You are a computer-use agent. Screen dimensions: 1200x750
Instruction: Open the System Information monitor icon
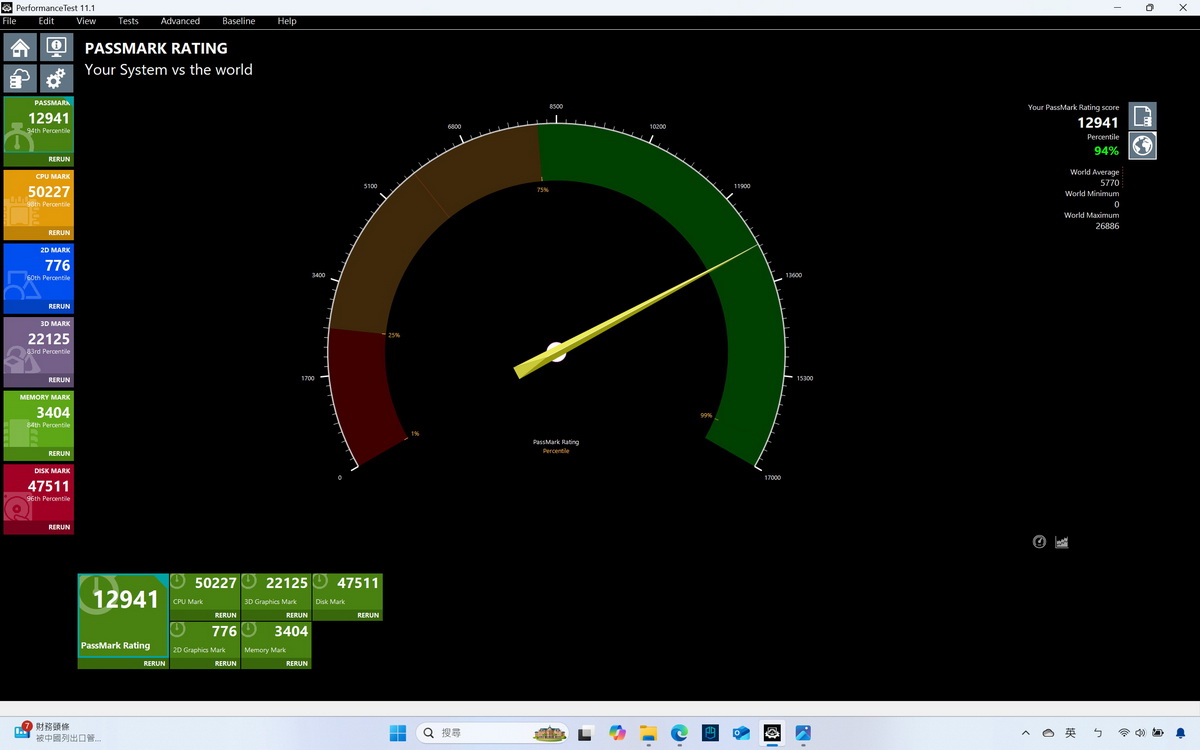pos(56,47)
